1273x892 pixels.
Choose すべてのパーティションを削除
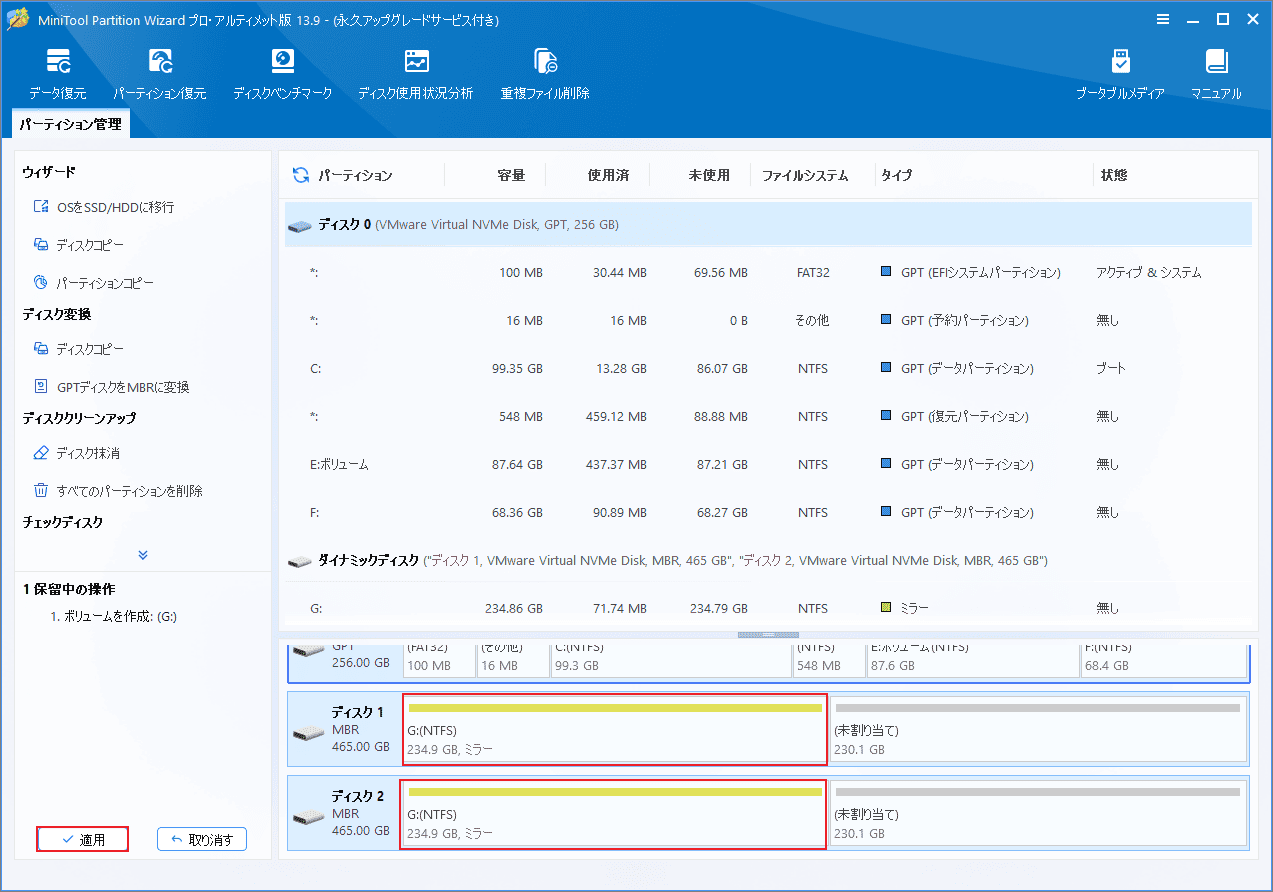click(x=118, y=491)
